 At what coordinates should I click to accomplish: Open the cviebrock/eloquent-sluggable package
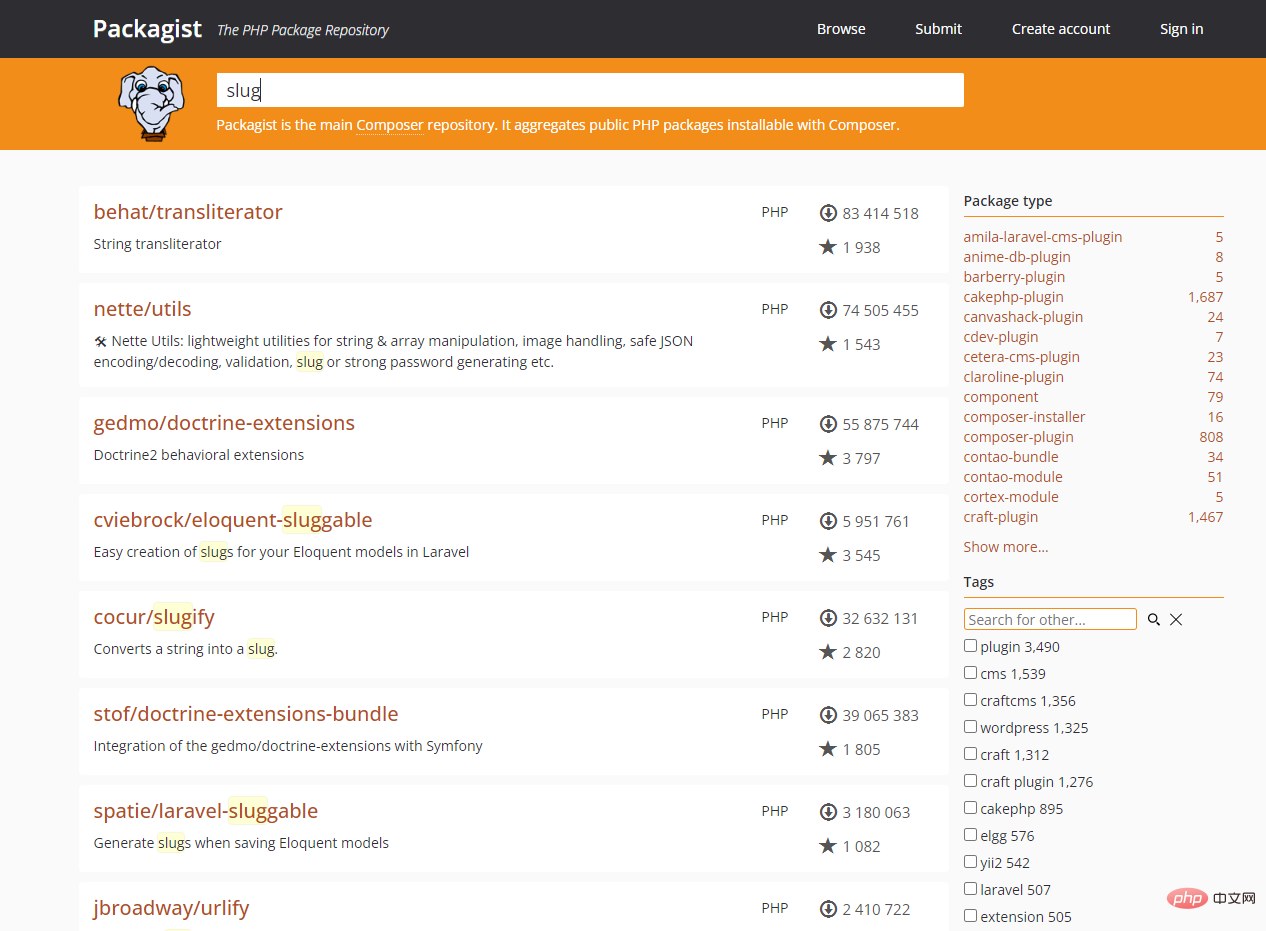(233, 520)
